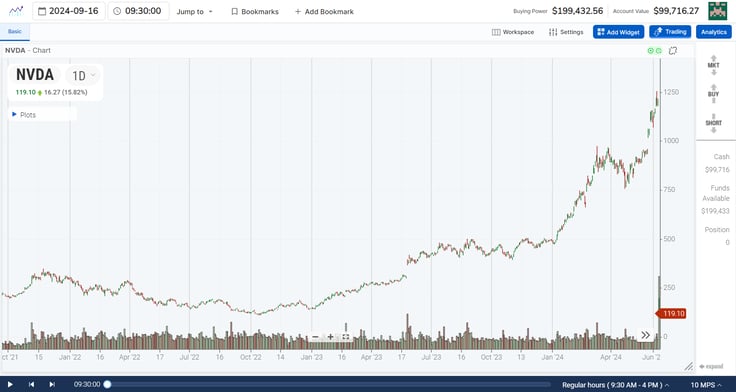The width and height of the screenshot is (736, 392).
Task: Click the second green circle icon
Action: pos(659,51)
